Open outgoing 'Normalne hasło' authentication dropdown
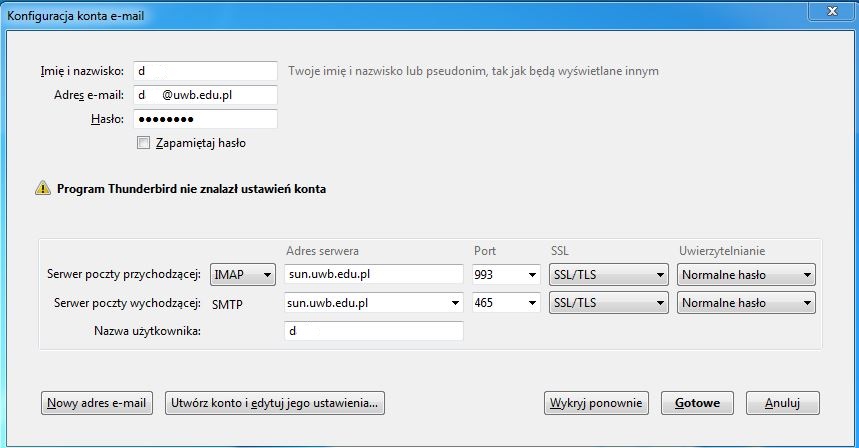859x448 pixels. [x=746, y=302]
